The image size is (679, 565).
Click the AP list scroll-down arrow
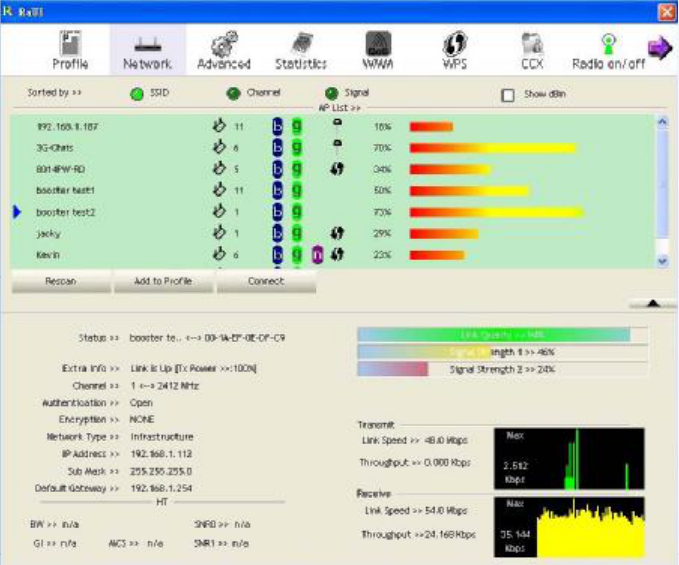tap(663, 261)
